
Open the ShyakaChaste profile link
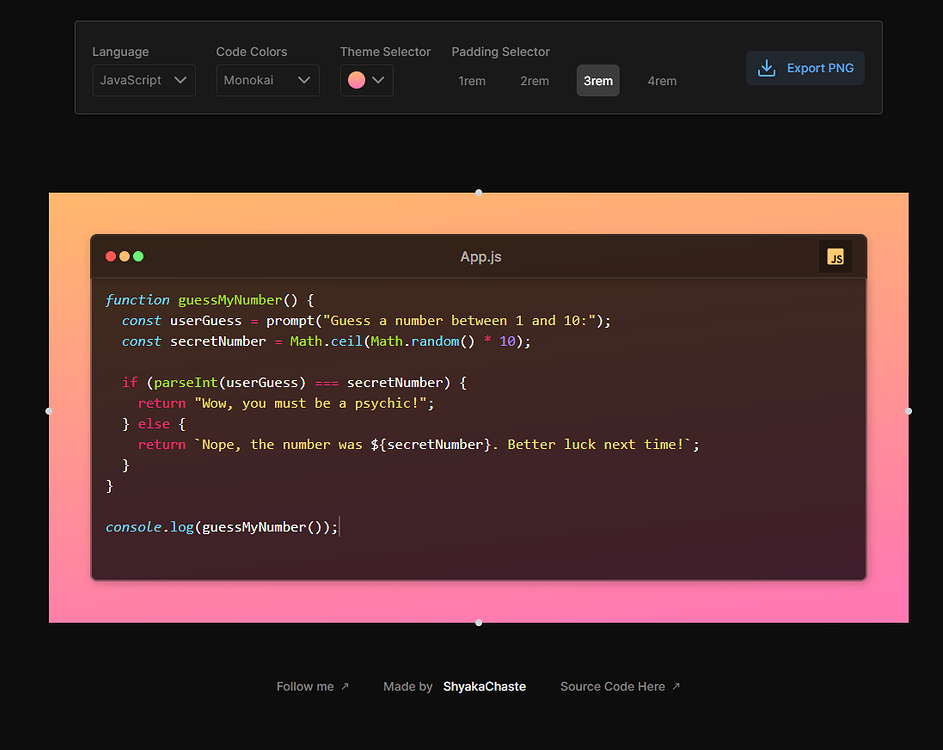[484, 686]
